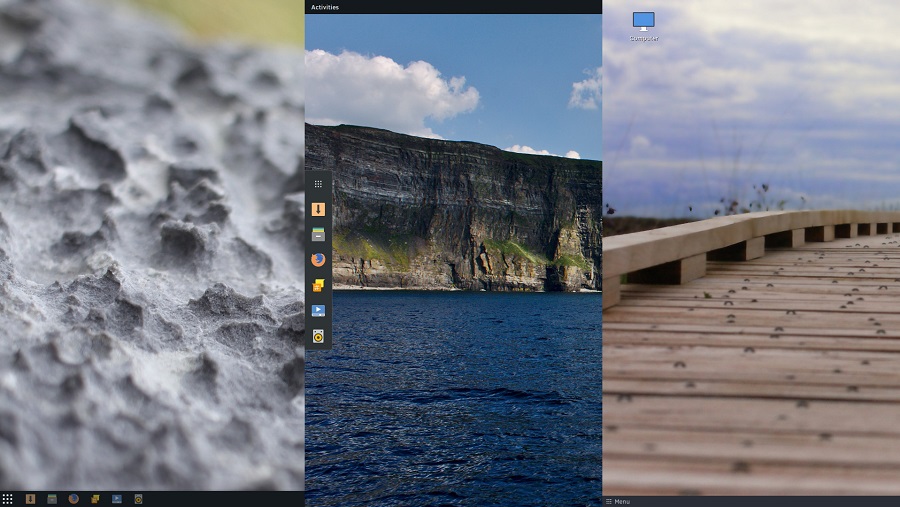Image resolution: width=900 pixels, height=507 pixels.
Task: Open the file manager in the vertical dock
Action: 318,234
